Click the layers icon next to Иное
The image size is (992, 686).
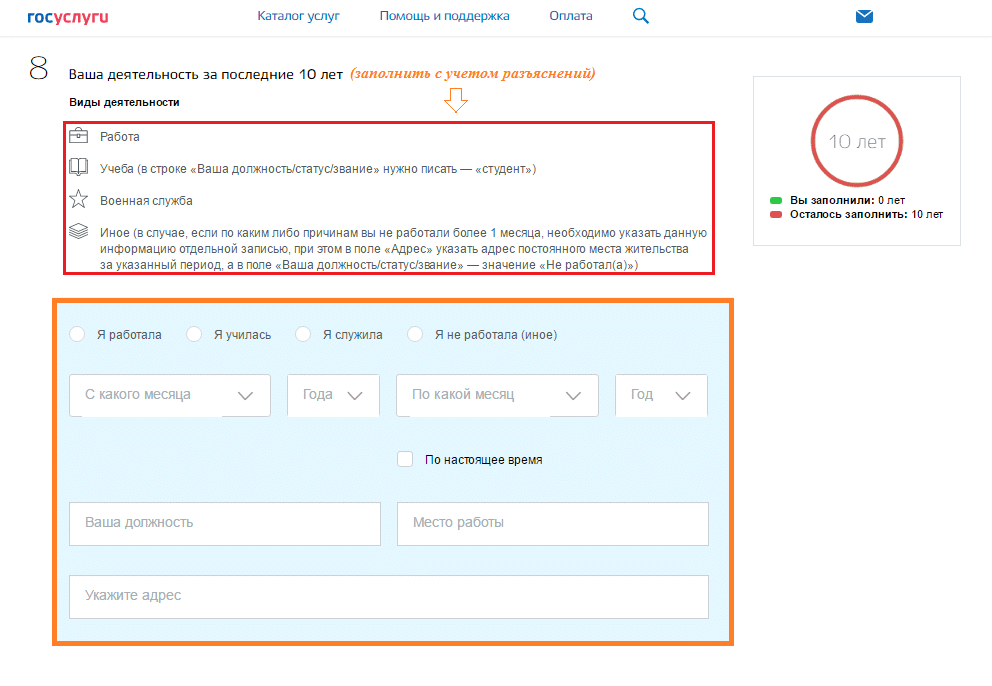[78, 232]
